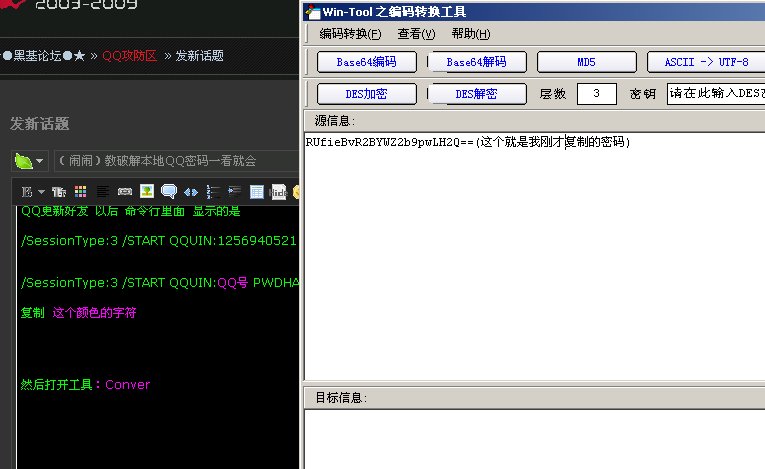Image resolution: width=765 pixels, height=469 pixels.
Task: Open the 编码转换(F) menu
Action: point(350,34)
